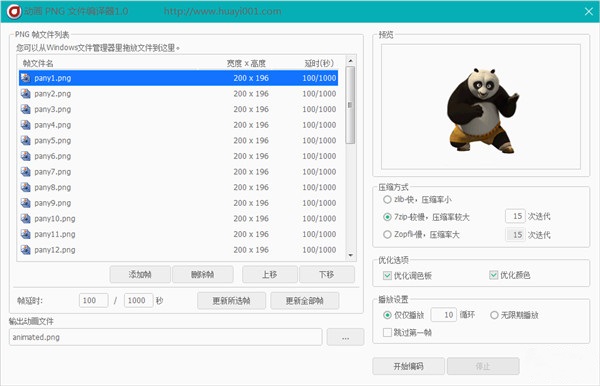This screenshot has width=600, height=386.
Task: Click the file icon beside pany1.png
Action: coord(26,78)
